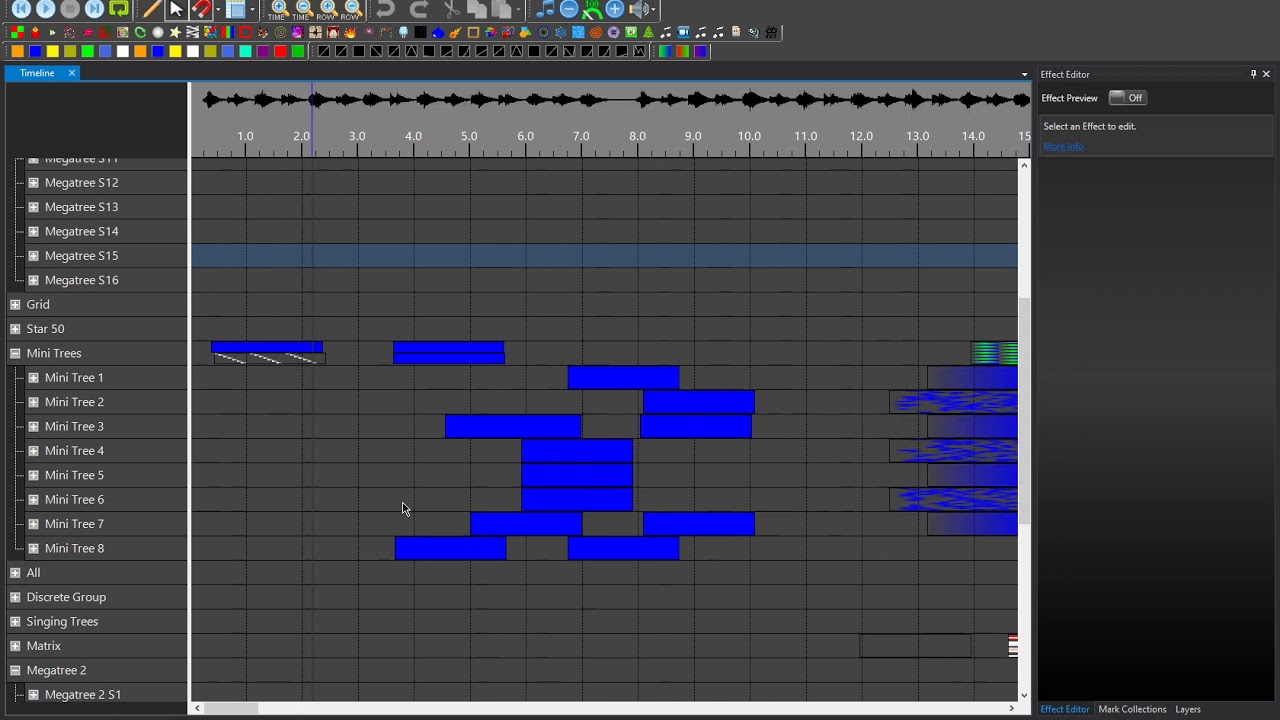Screen dimensions: 1280x720
Task: Click the scissors Cut icon
Action: tap(451, 9)
